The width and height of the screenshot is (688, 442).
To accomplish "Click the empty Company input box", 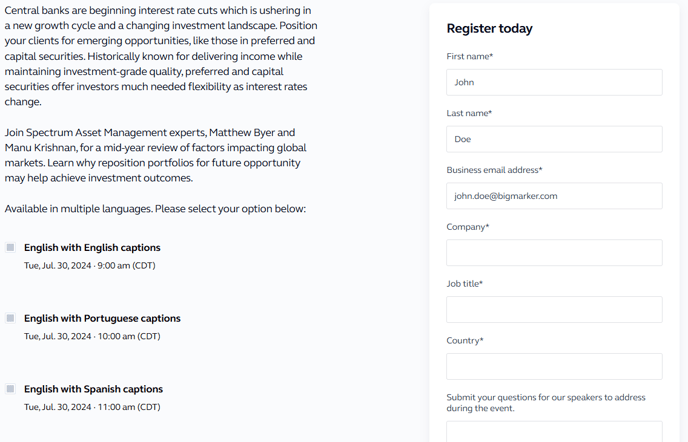I will tap(554, 252).
